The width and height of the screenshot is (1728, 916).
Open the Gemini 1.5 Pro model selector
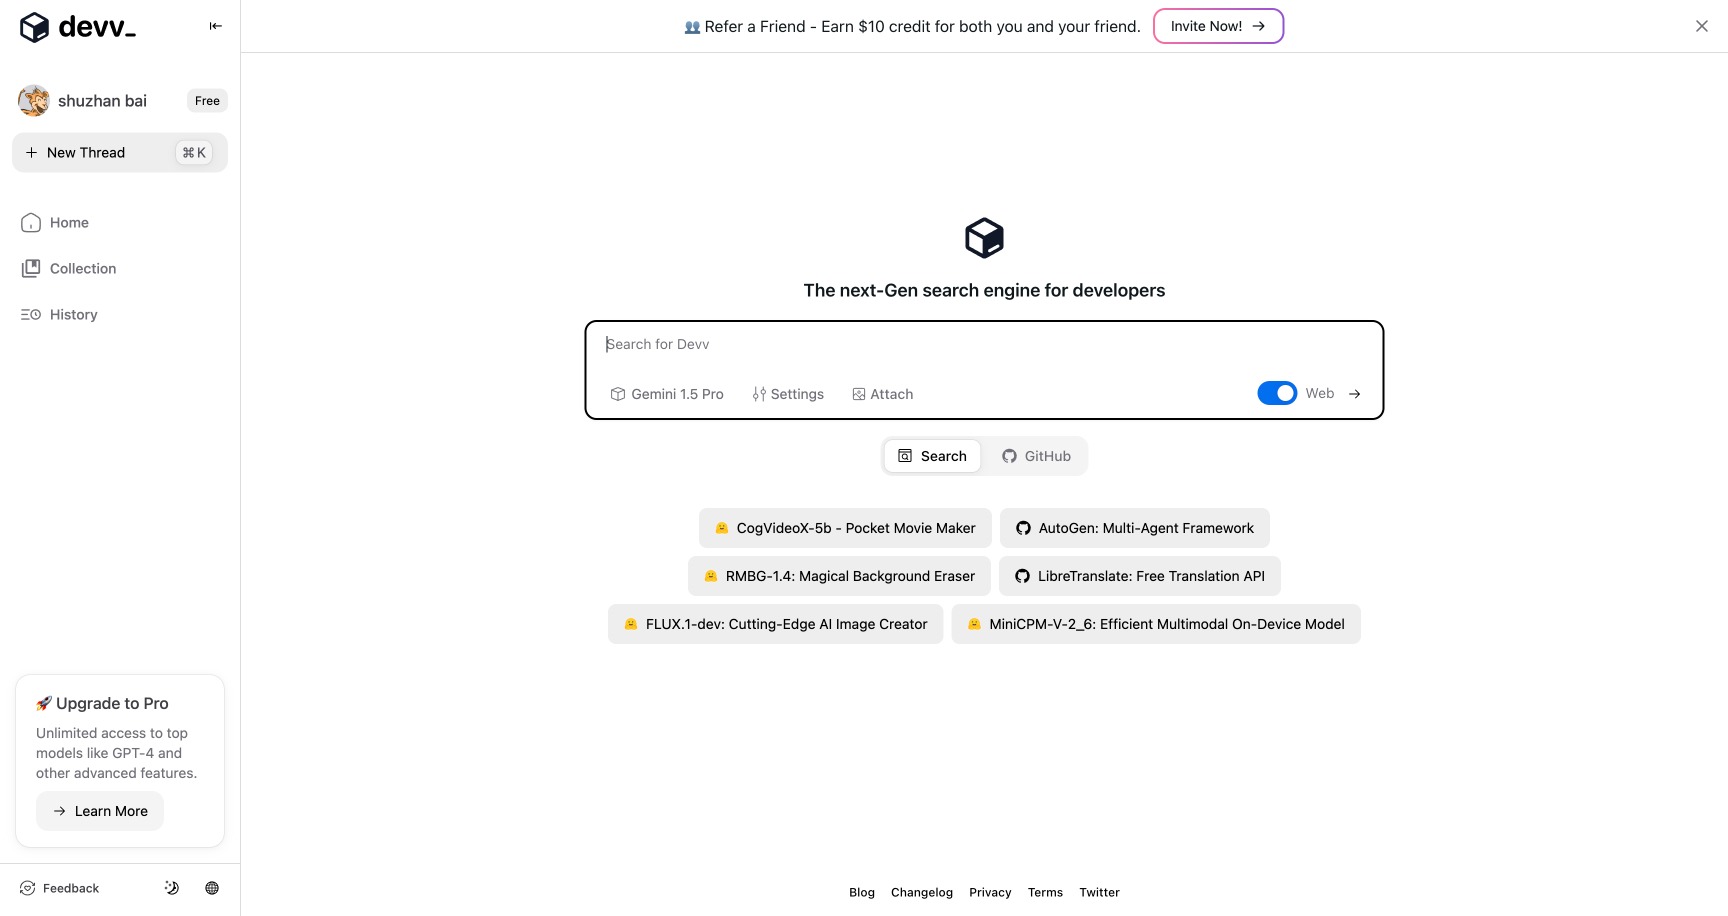click(666, 394)
